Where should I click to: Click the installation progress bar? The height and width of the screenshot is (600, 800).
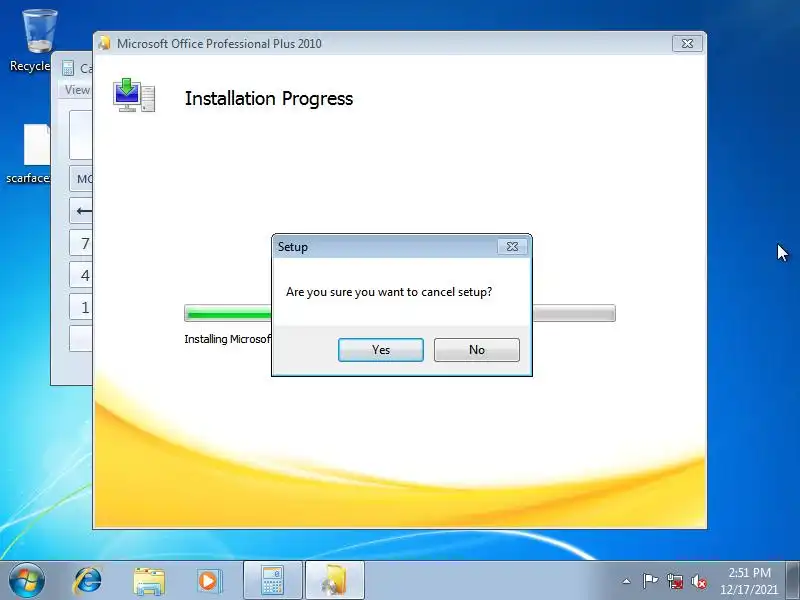pos(399,313)
